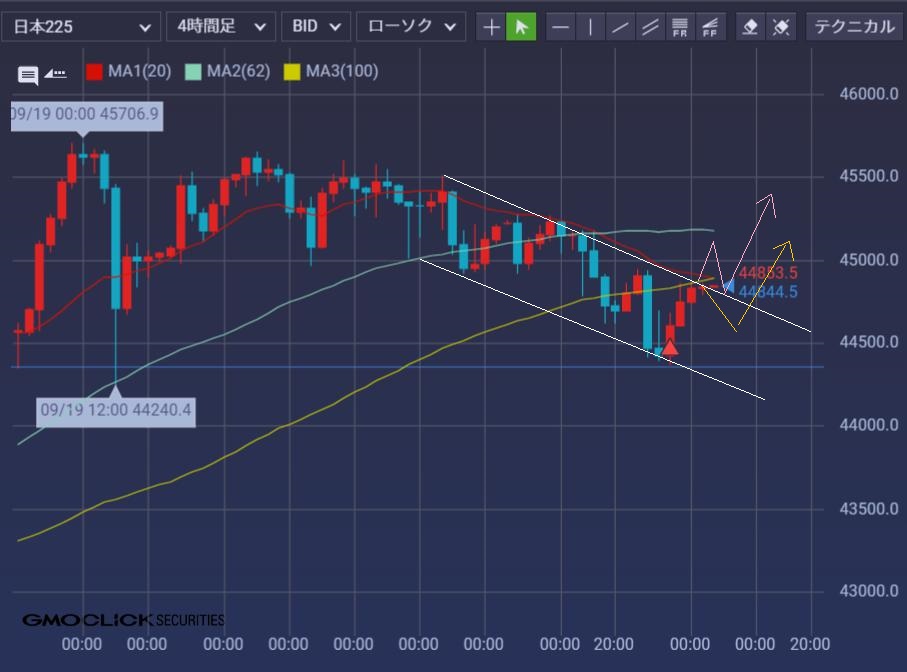The image size is (907, 672).
Task: Click the 09/19 12:00 44240.4 low marker
Action: (115, 409)
